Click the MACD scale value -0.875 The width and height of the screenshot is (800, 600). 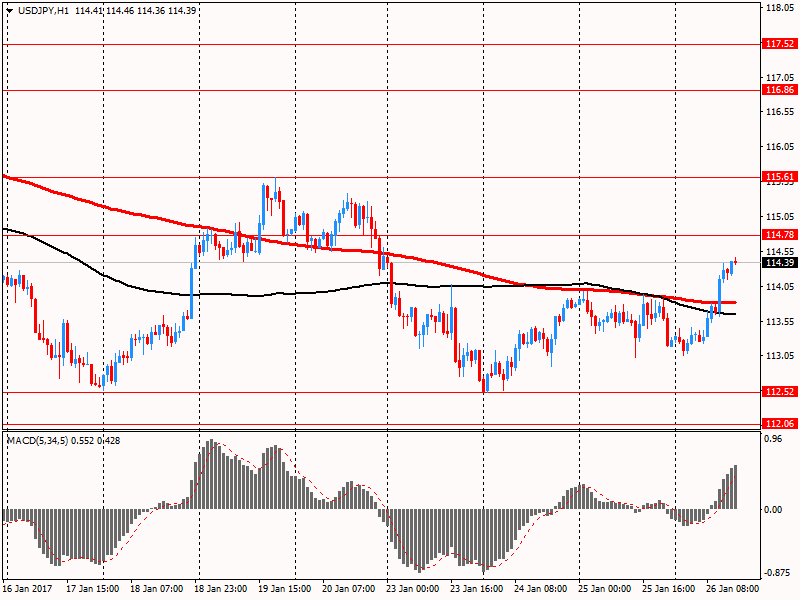coord(778,573)
